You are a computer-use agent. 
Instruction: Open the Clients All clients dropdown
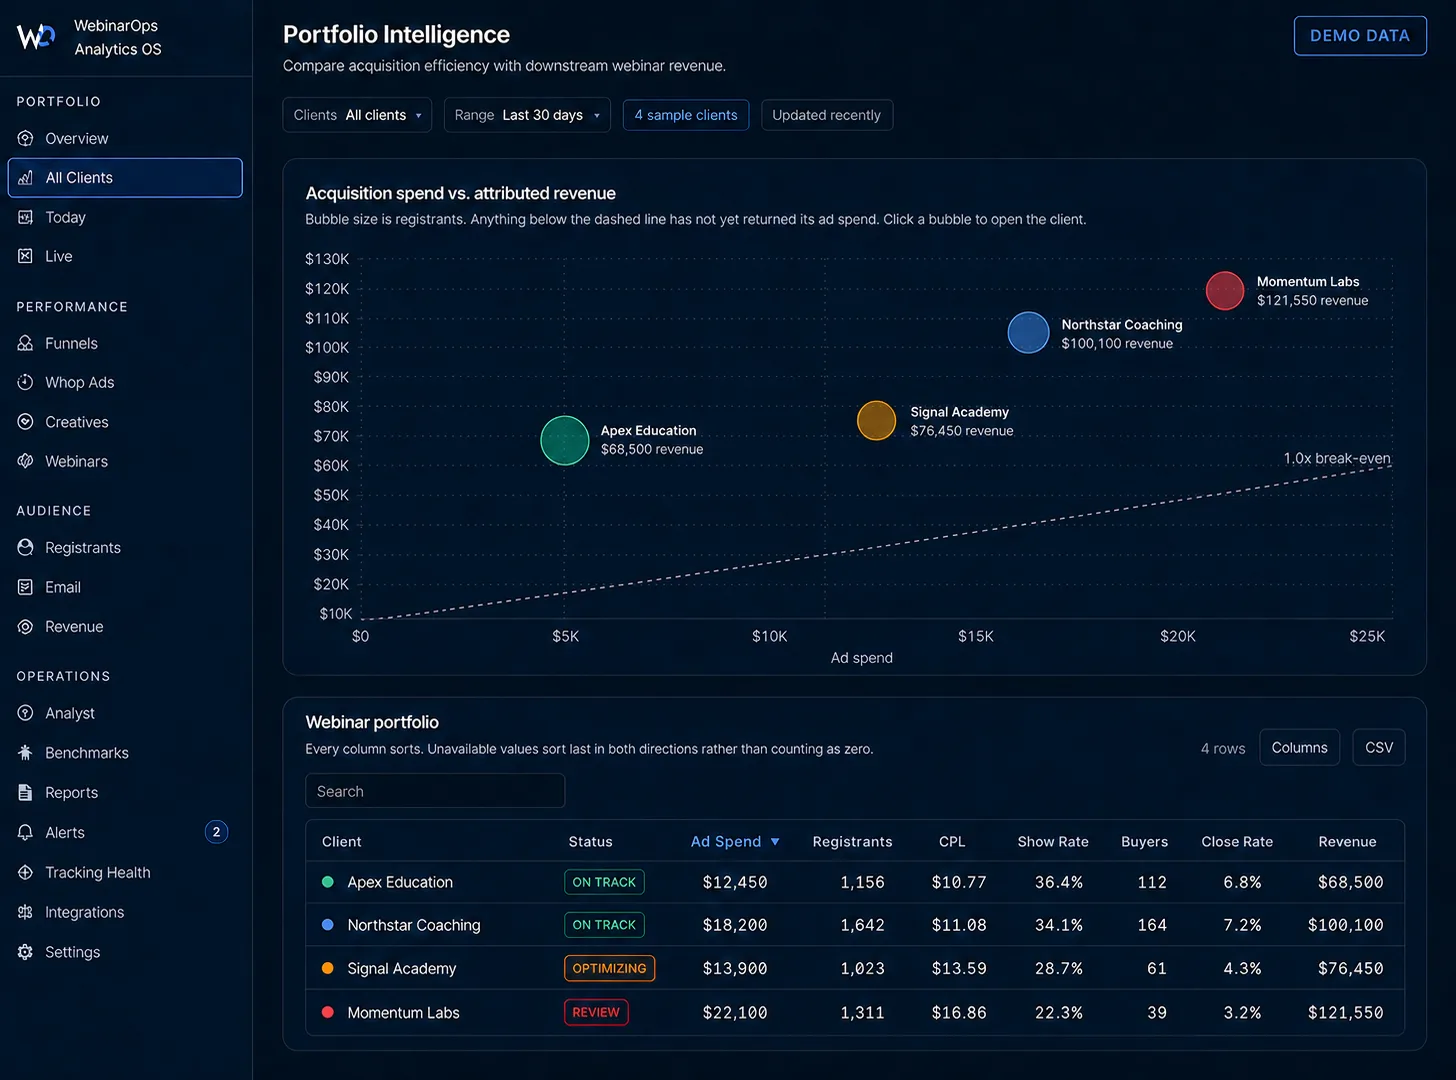357,115
